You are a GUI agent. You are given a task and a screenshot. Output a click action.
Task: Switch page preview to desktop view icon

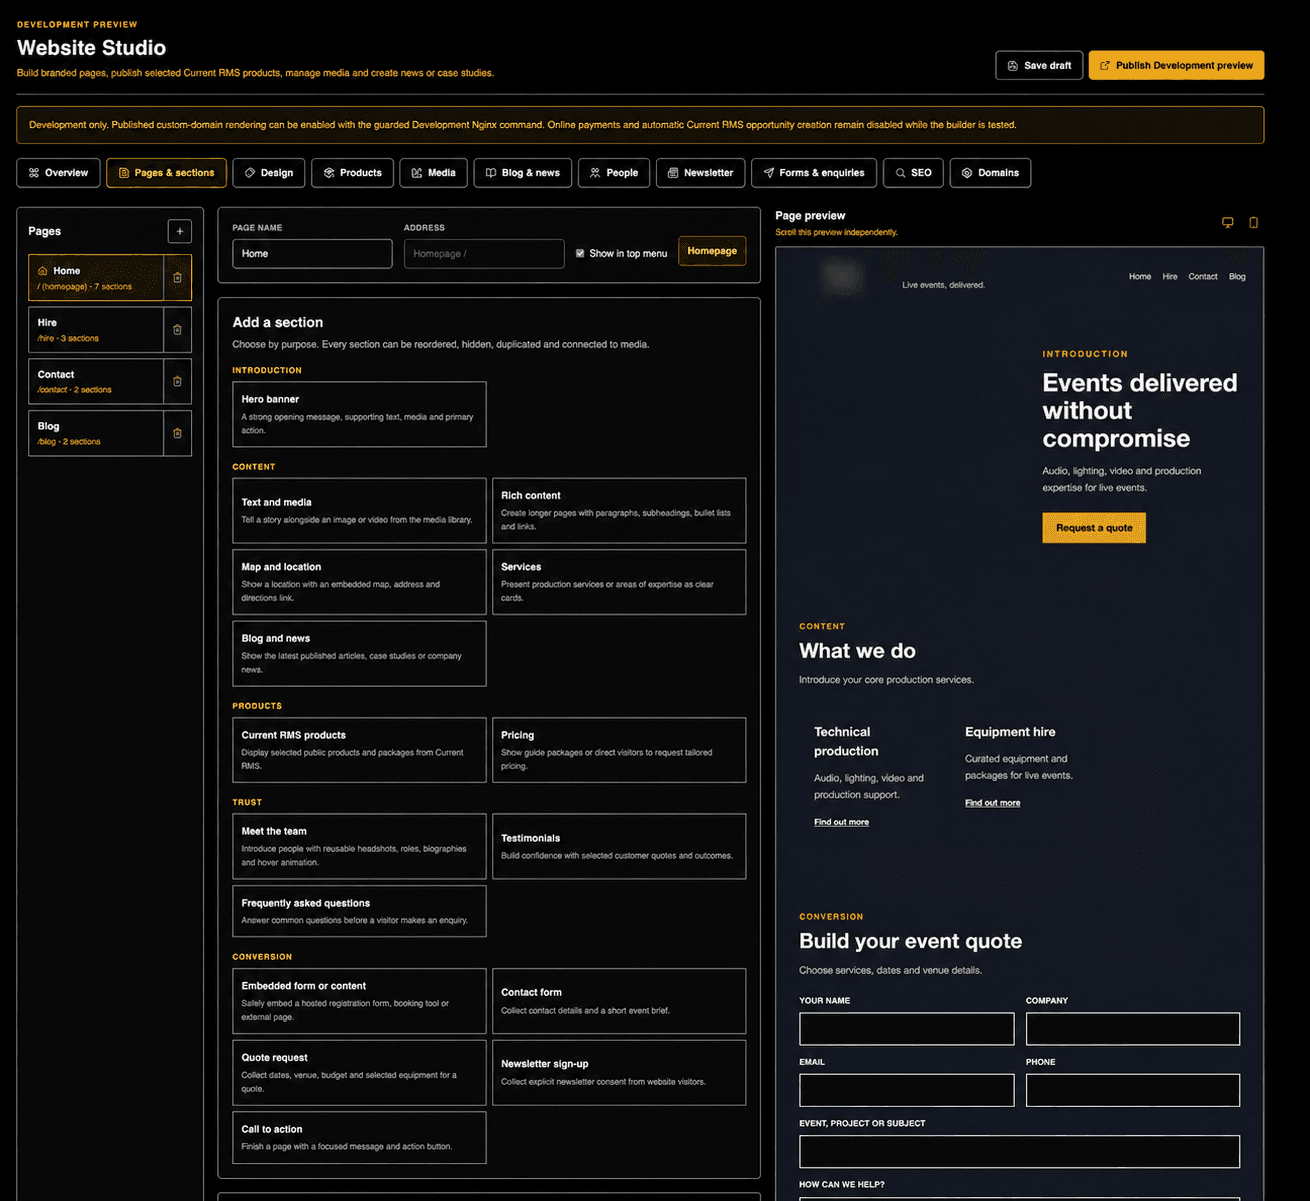pos(1228,223)
